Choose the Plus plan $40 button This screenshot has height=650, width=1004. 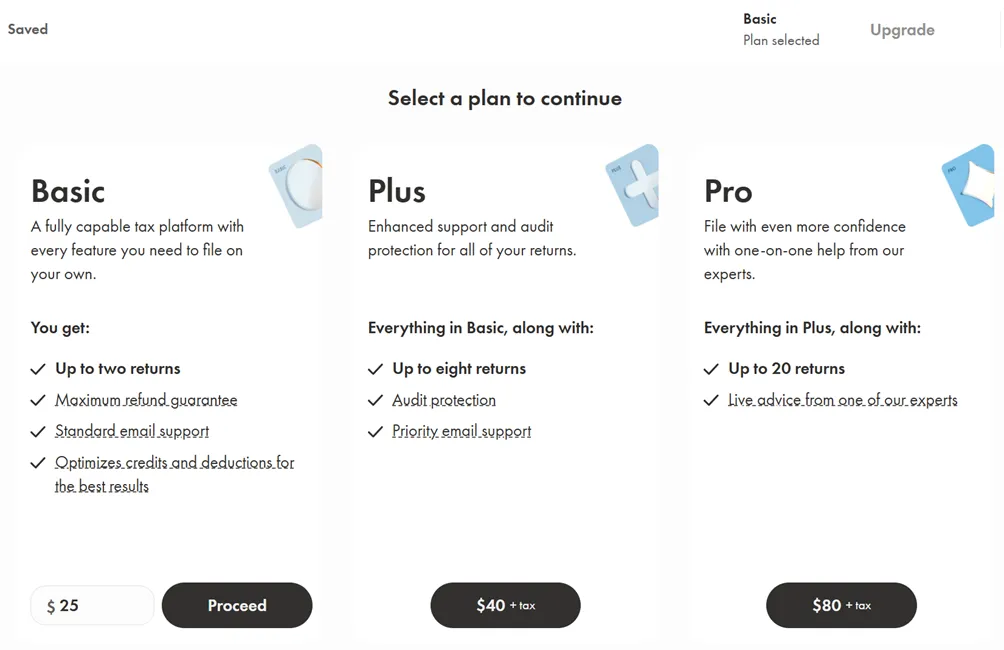[505, 605]
